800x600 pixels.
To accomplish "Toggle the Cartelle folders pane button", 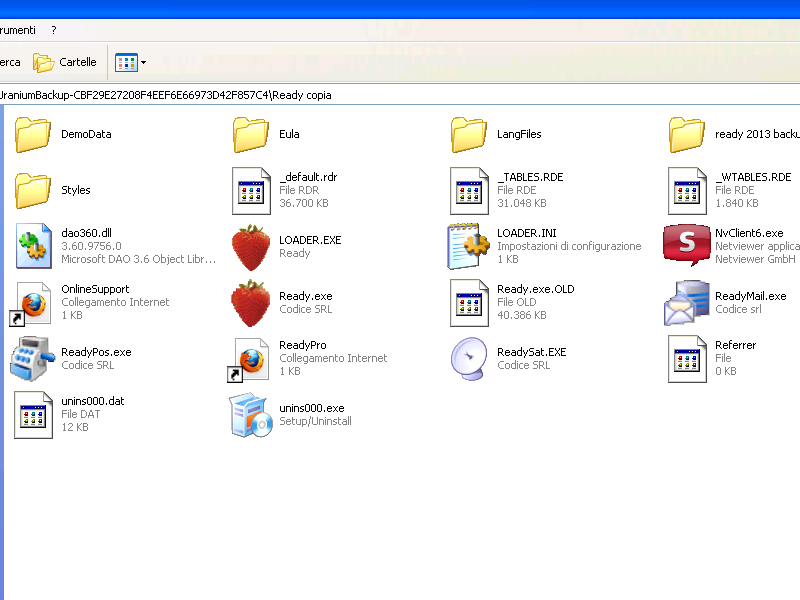I will point(65,62).
